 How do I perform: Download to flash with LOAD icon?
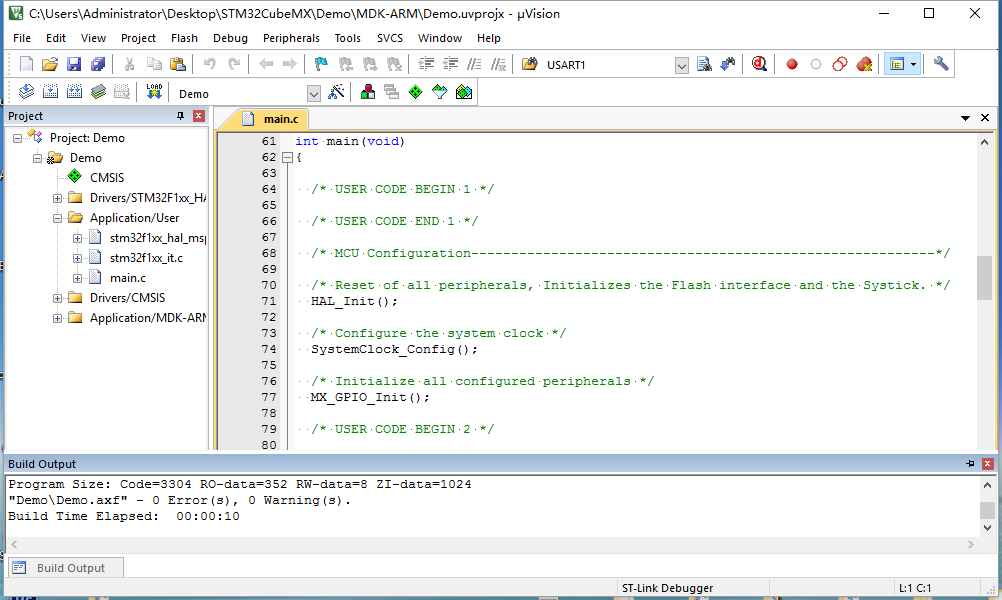tap(154, 92)
